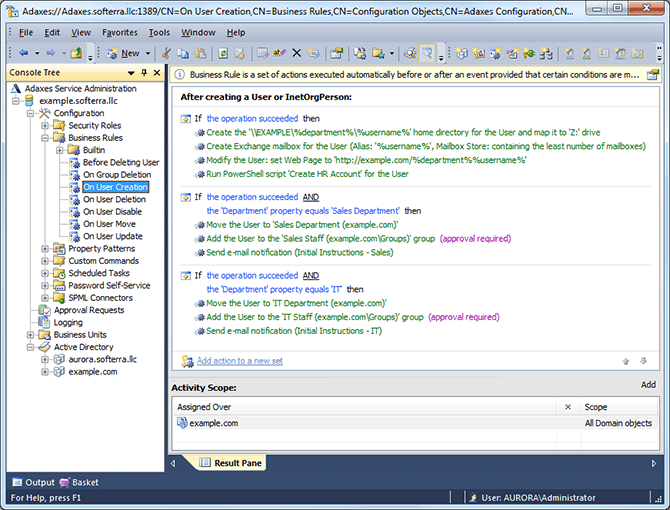
Task: Click the Paste clipboard icon
Action: [200, 53]
